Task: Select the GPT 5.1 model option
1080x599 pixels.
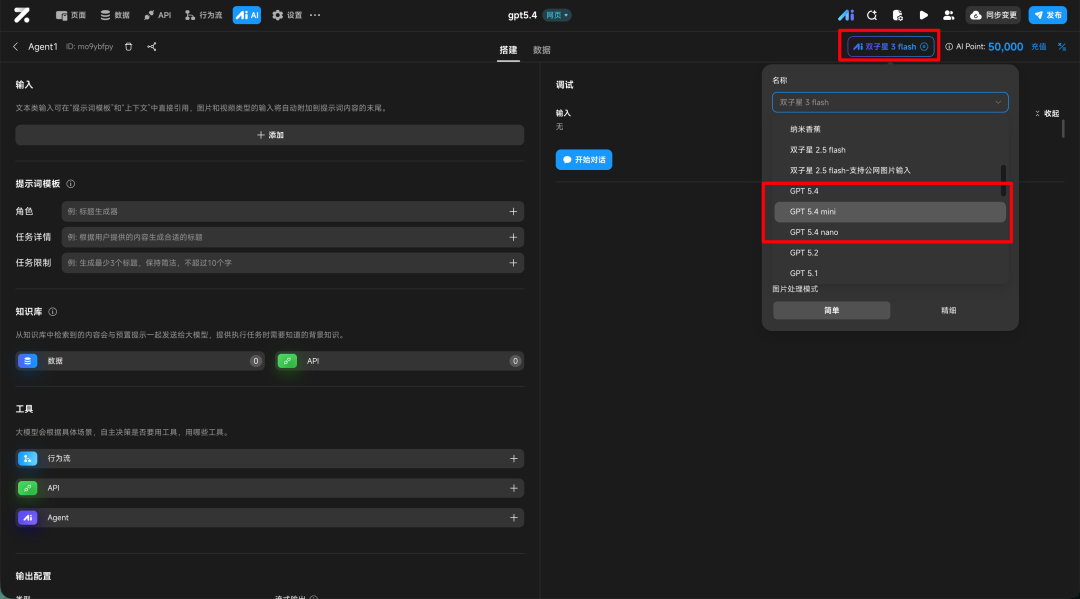Action: (889, 273)
